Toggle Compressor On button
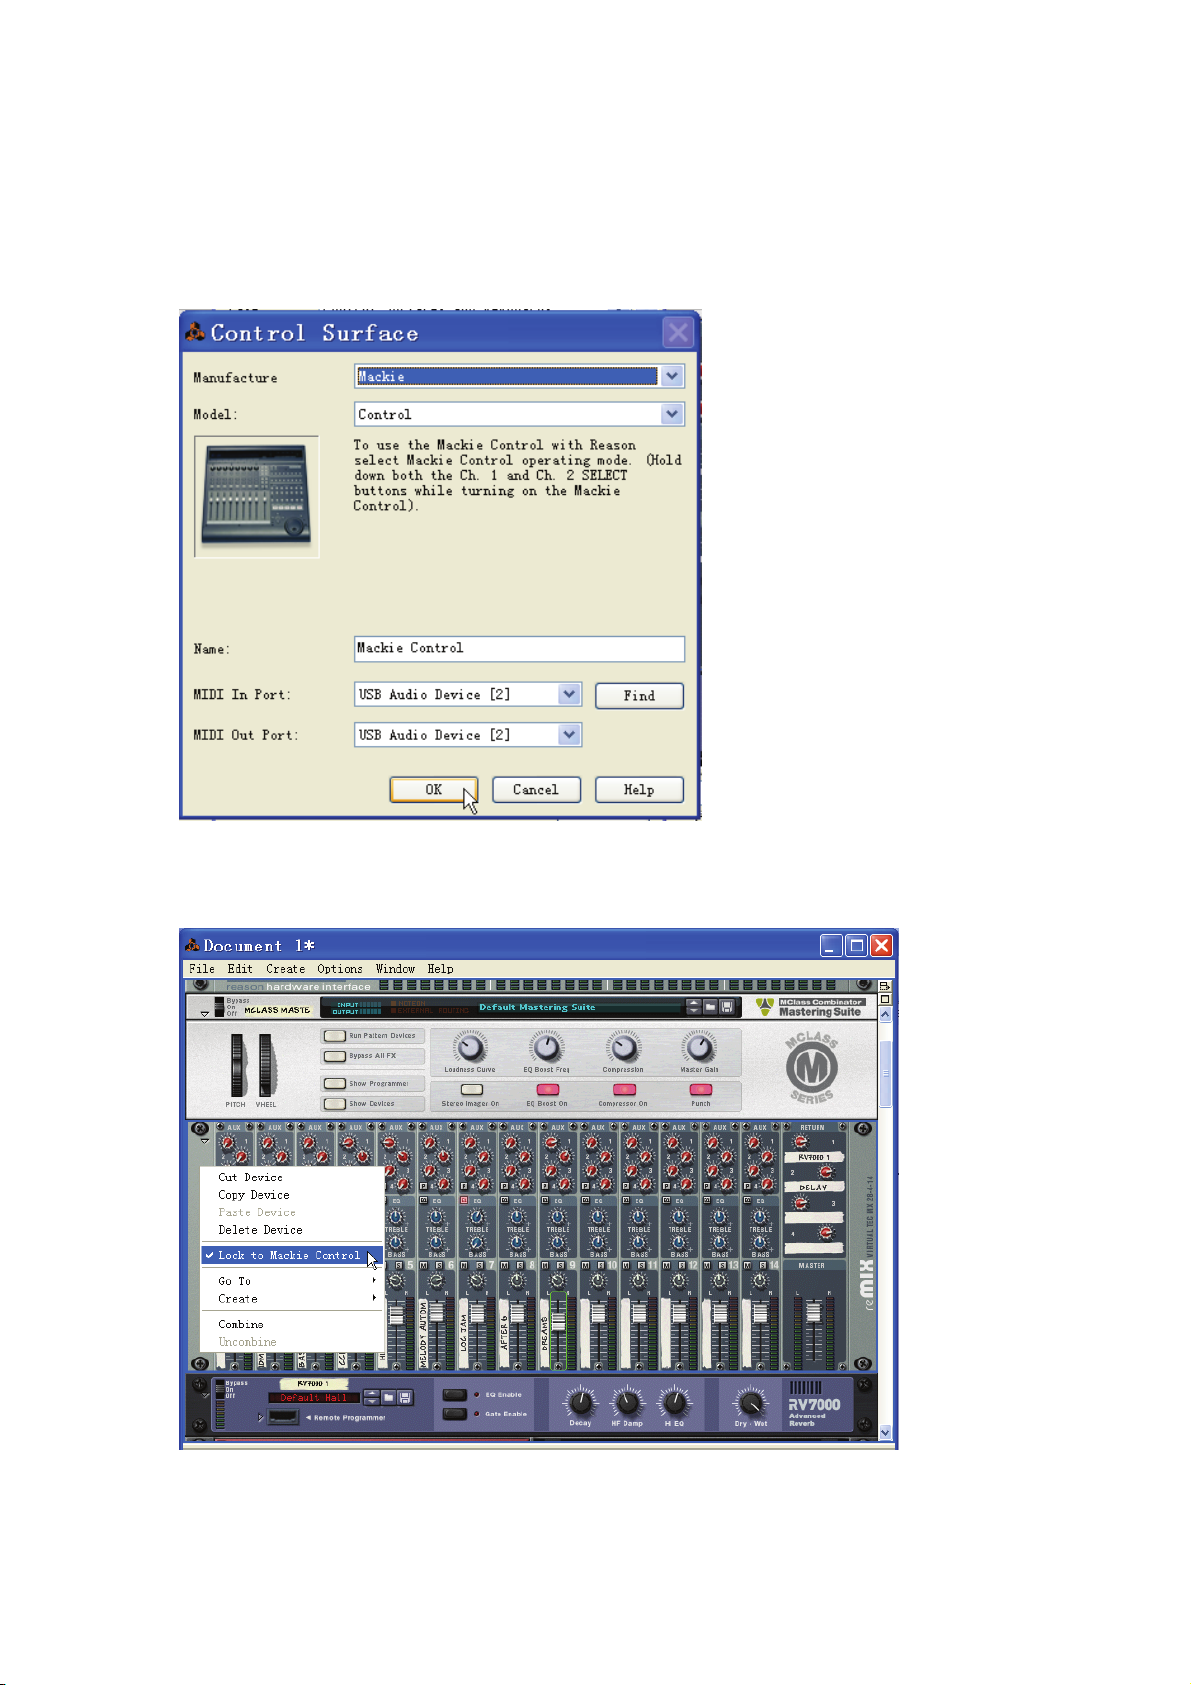This screenshot has height=1685, width=1191. 623,1090
